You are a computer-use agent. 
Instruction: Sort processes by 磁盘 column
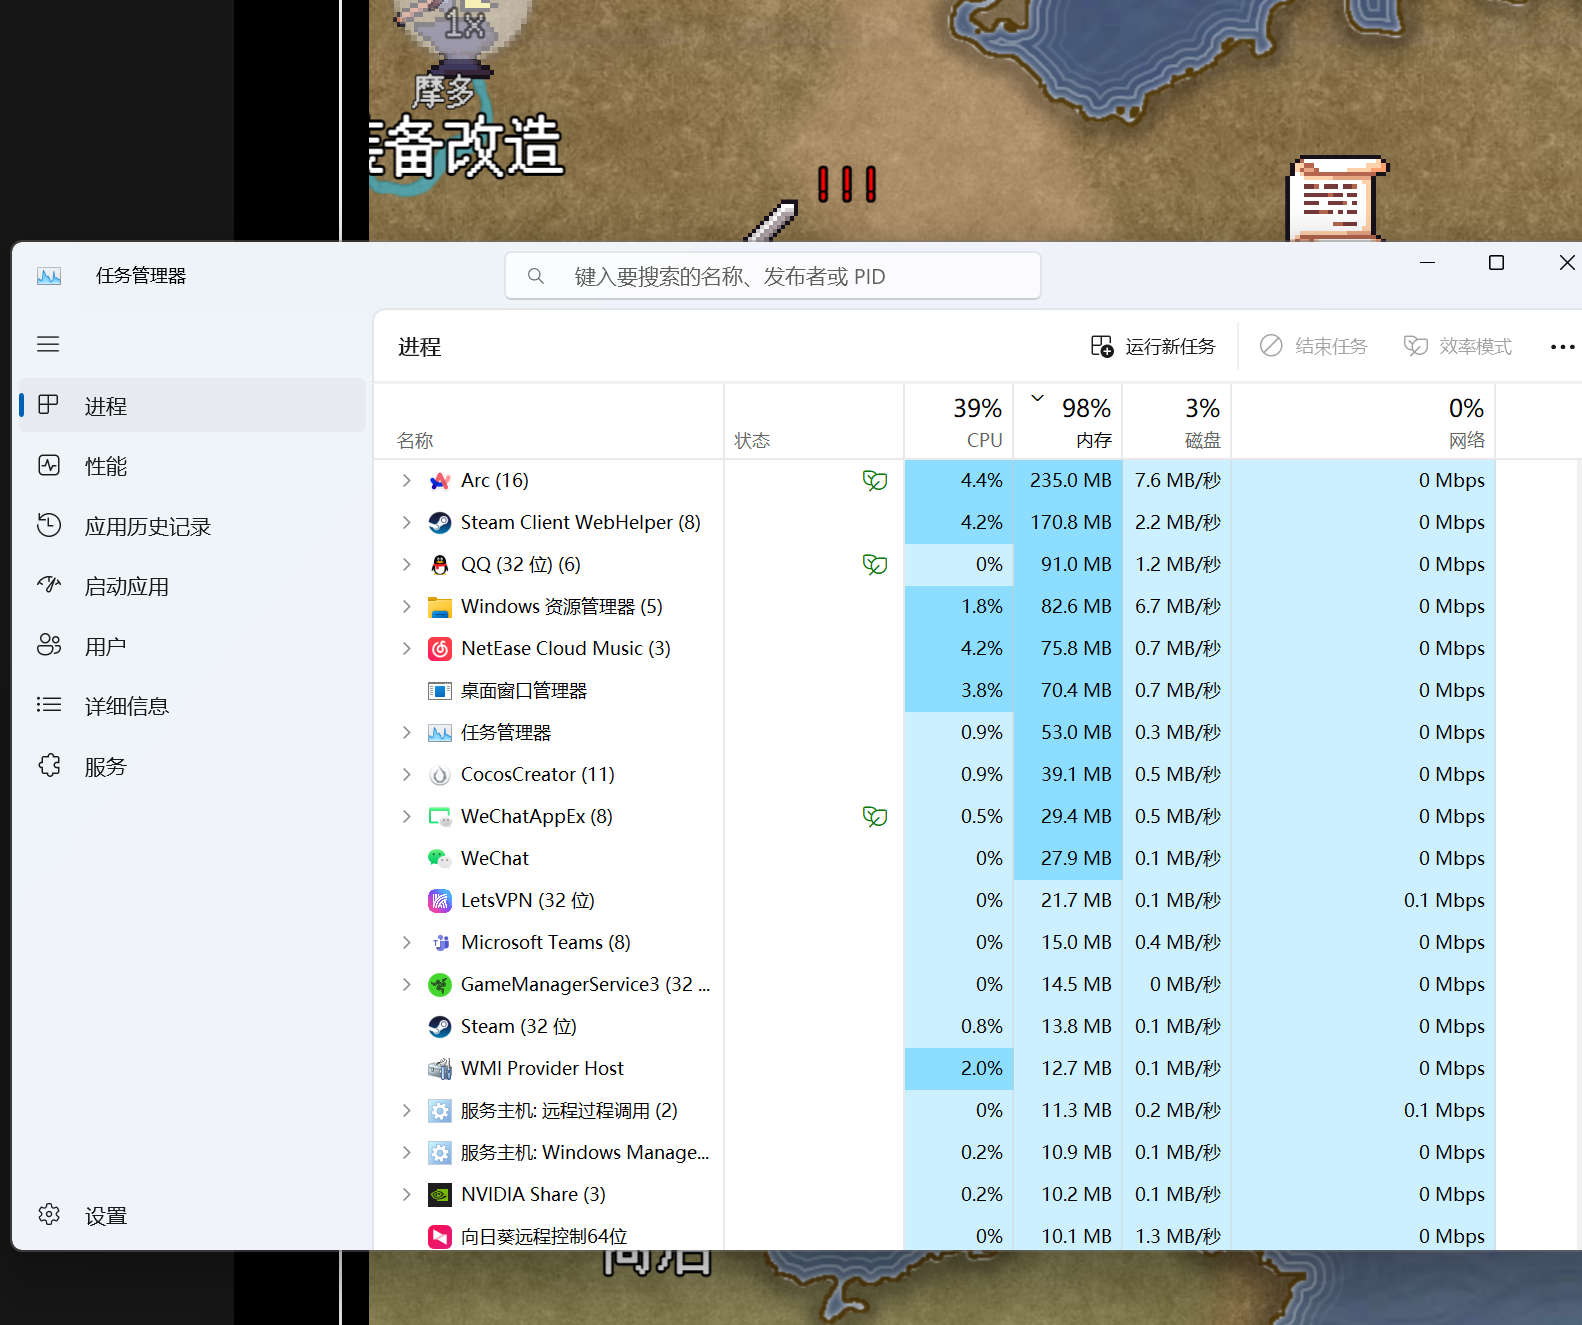tap(1178, 422)
